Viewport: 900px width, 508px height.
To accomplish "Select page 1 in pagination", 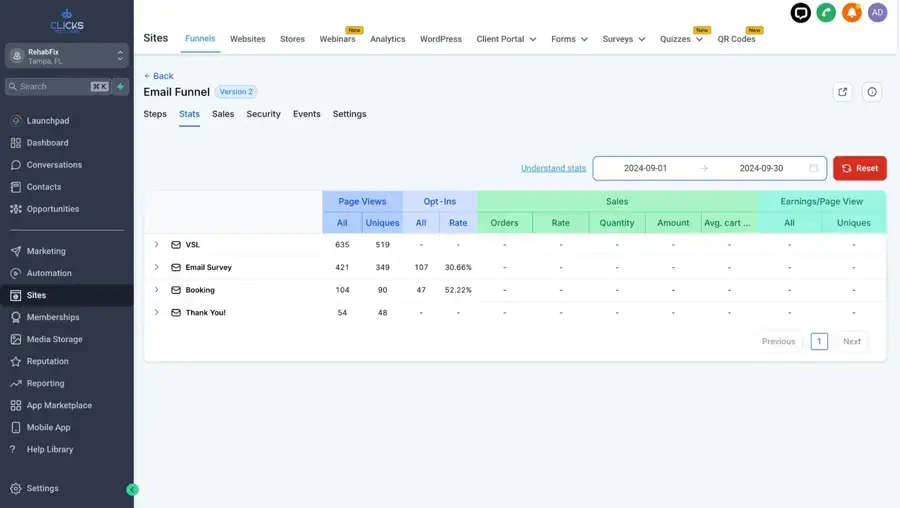I will (819, 342).
